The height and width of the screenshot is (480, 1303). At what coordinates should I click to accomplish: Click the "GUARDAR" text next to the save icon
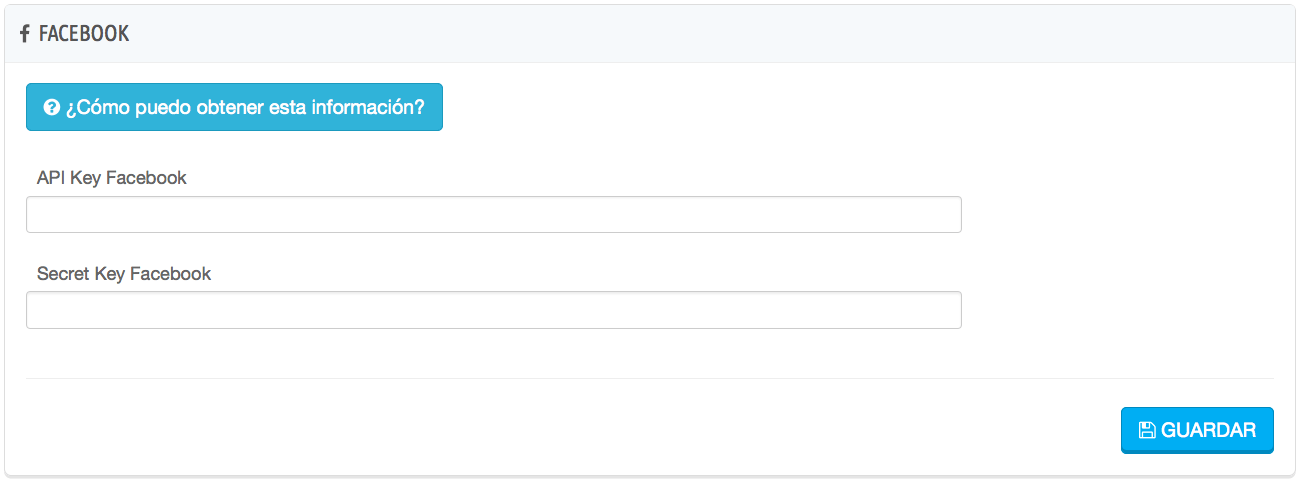pyautogui.click(x=1208, y=430)
